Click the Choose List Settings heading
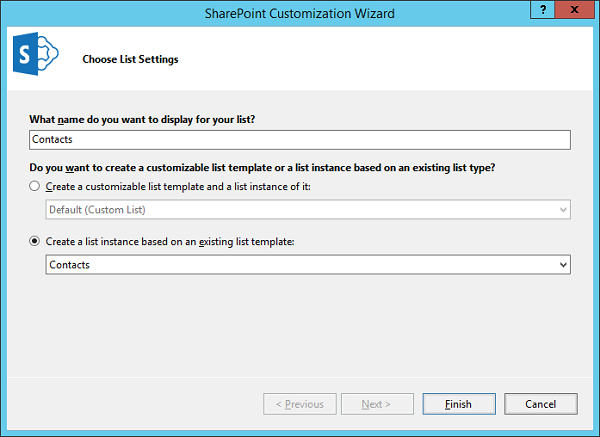The height and width of the screenshot is (437, 600). 130,59
